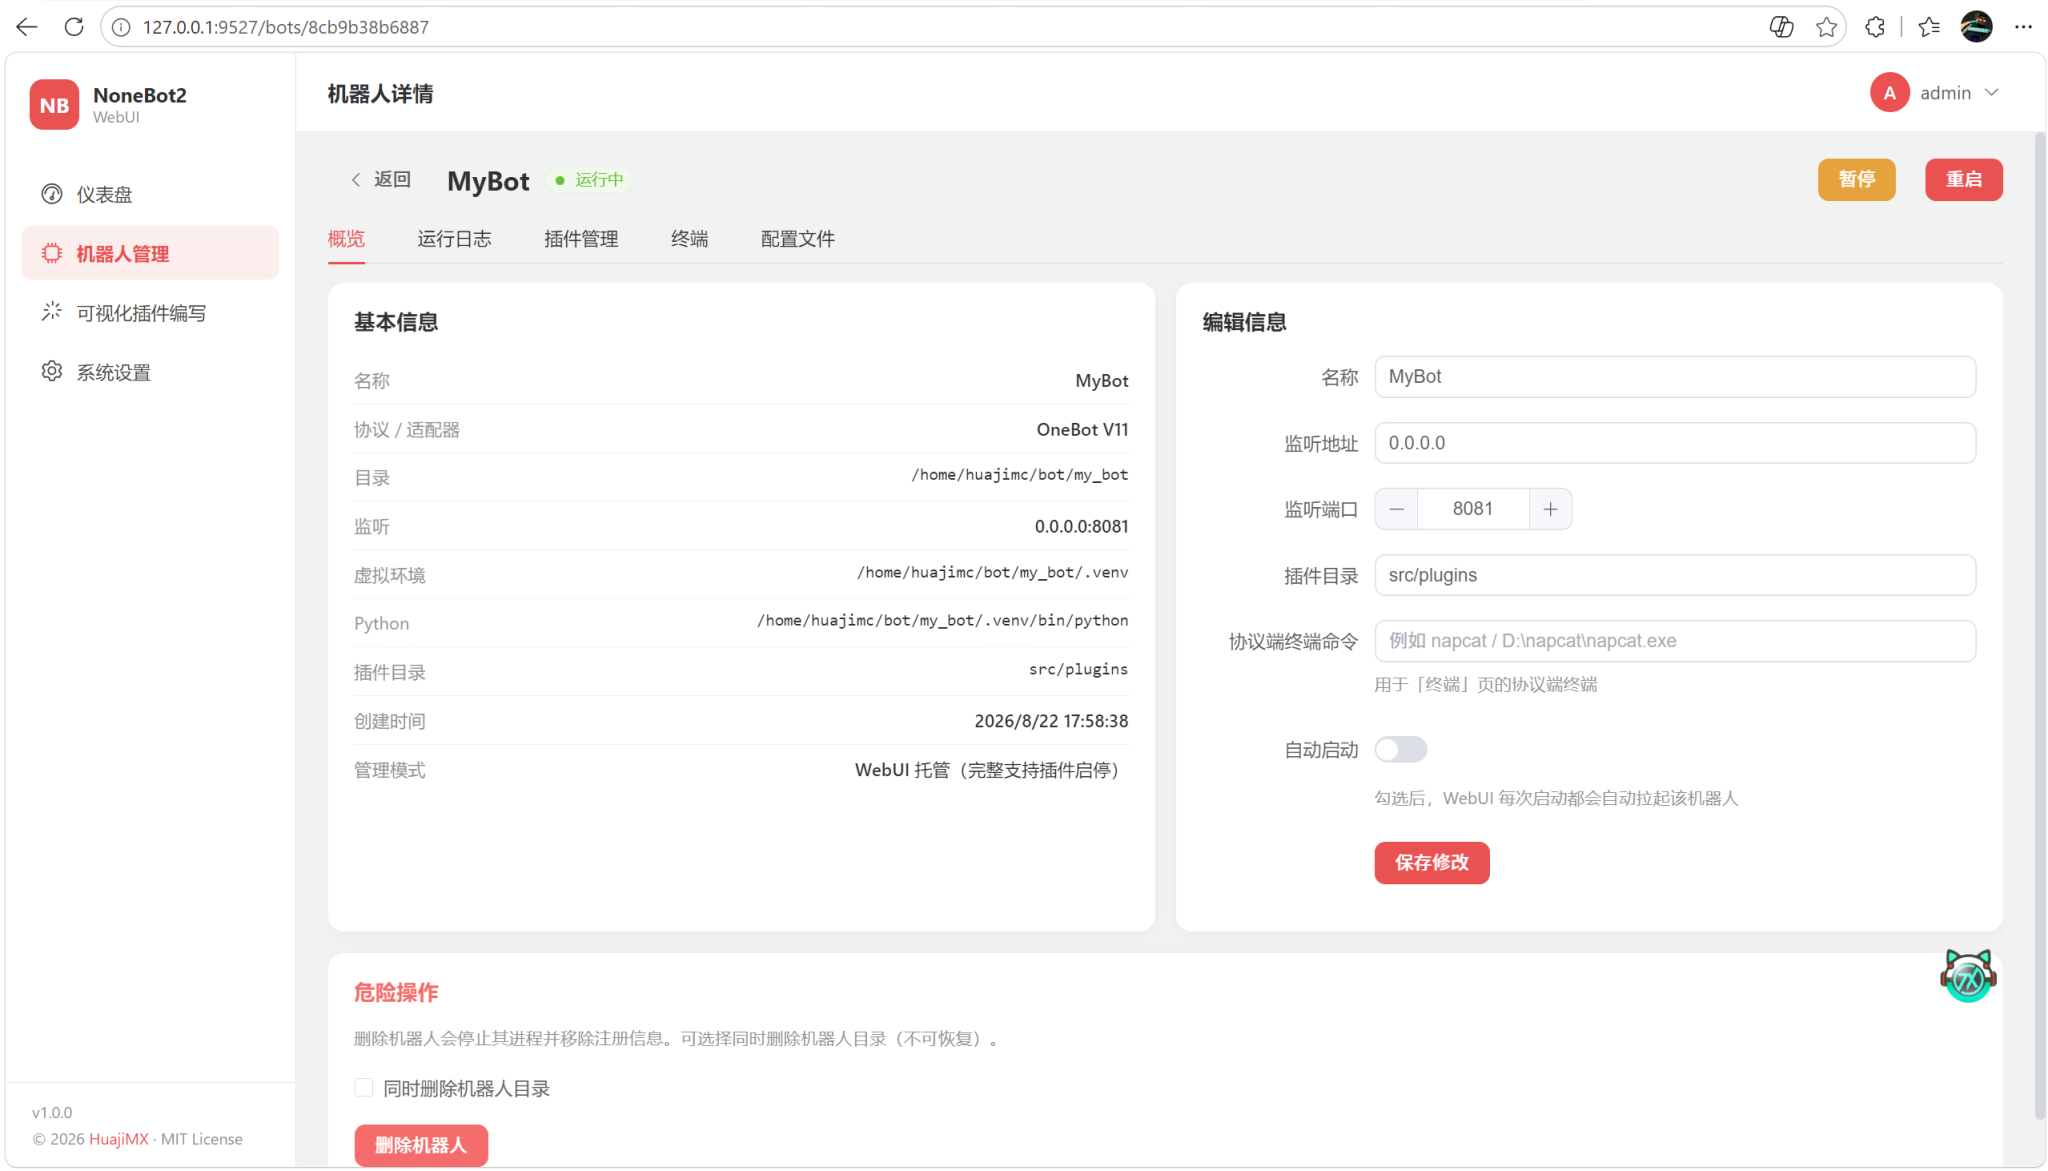Expand the admin user dropdown arrow
This screenshot has height=1171, width=2048.
click(1992, 93)
